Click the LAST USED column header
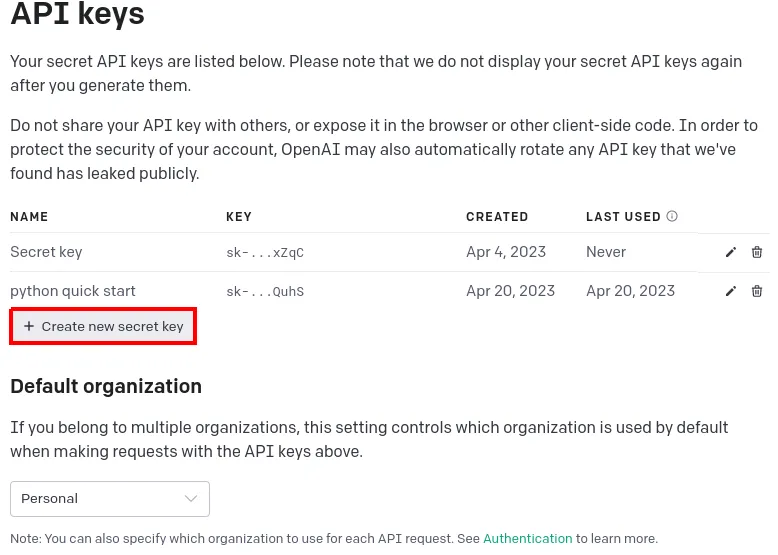 [623, 217]
